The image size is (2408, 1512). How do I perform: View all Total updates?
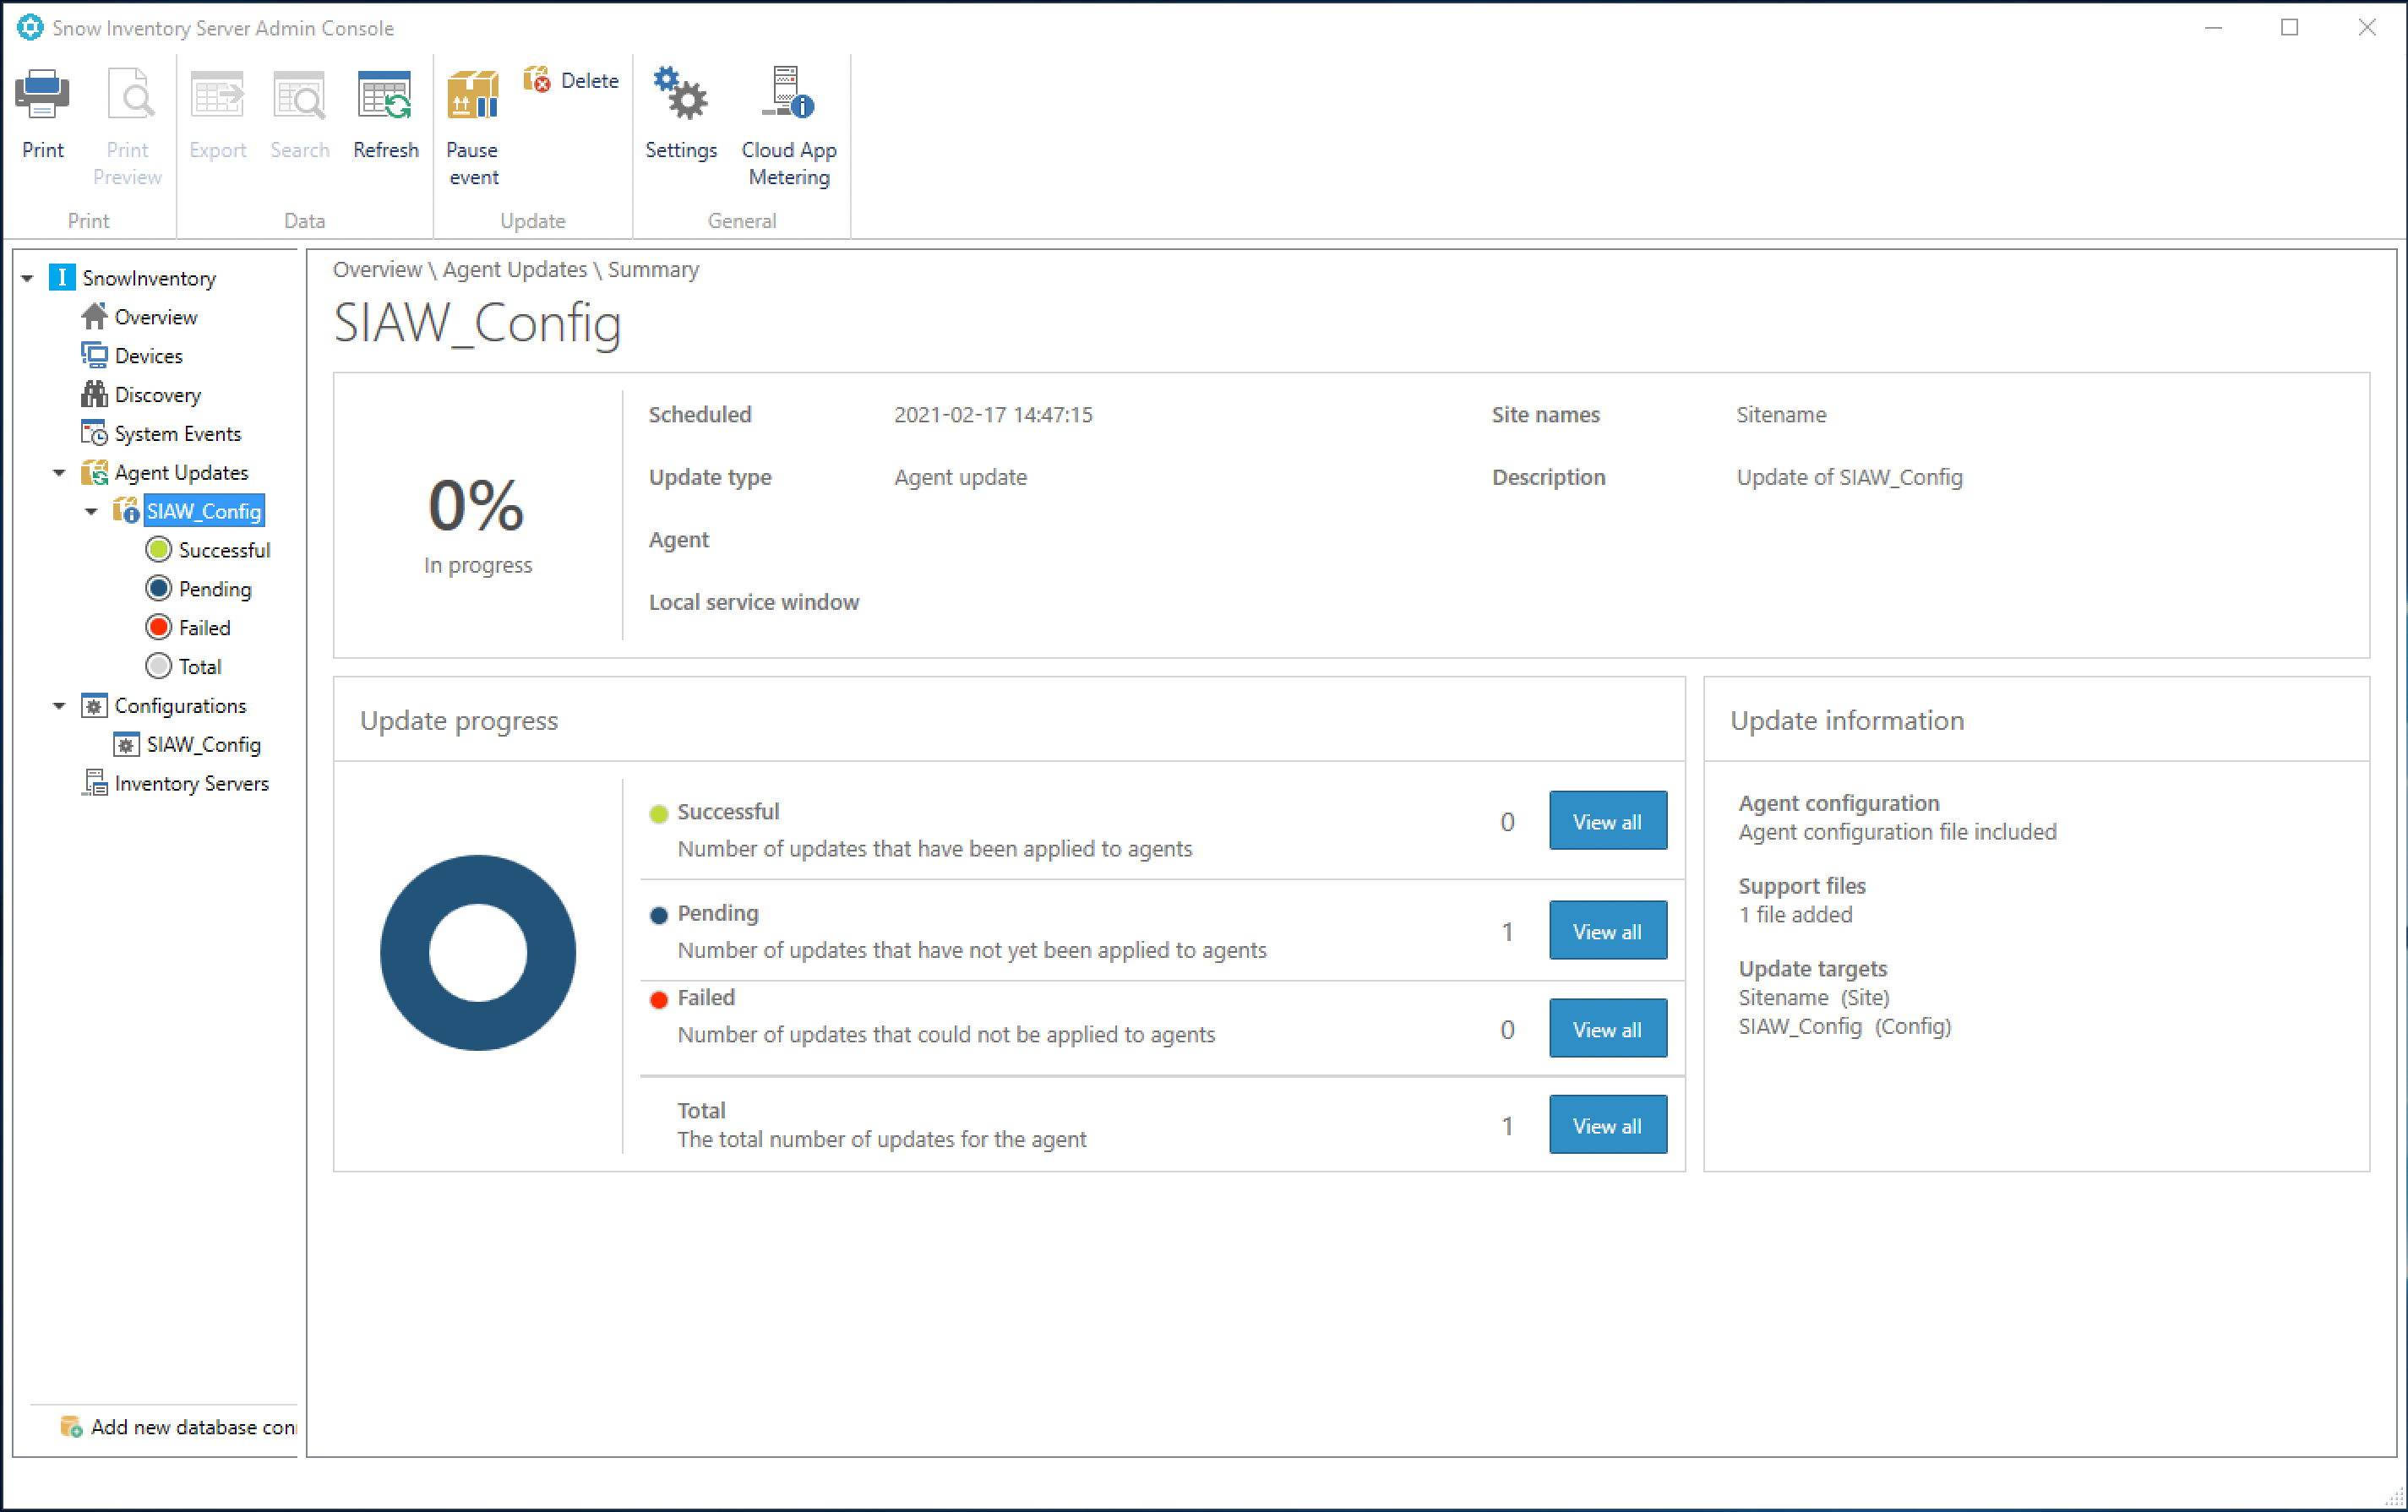coord(1607,1125)
